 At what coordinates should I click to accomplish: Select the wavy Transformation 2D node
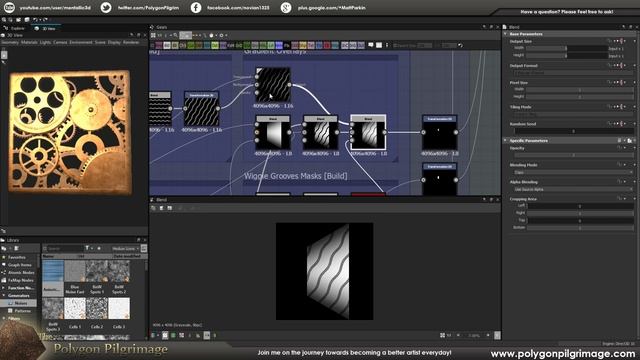click(201, 109)
